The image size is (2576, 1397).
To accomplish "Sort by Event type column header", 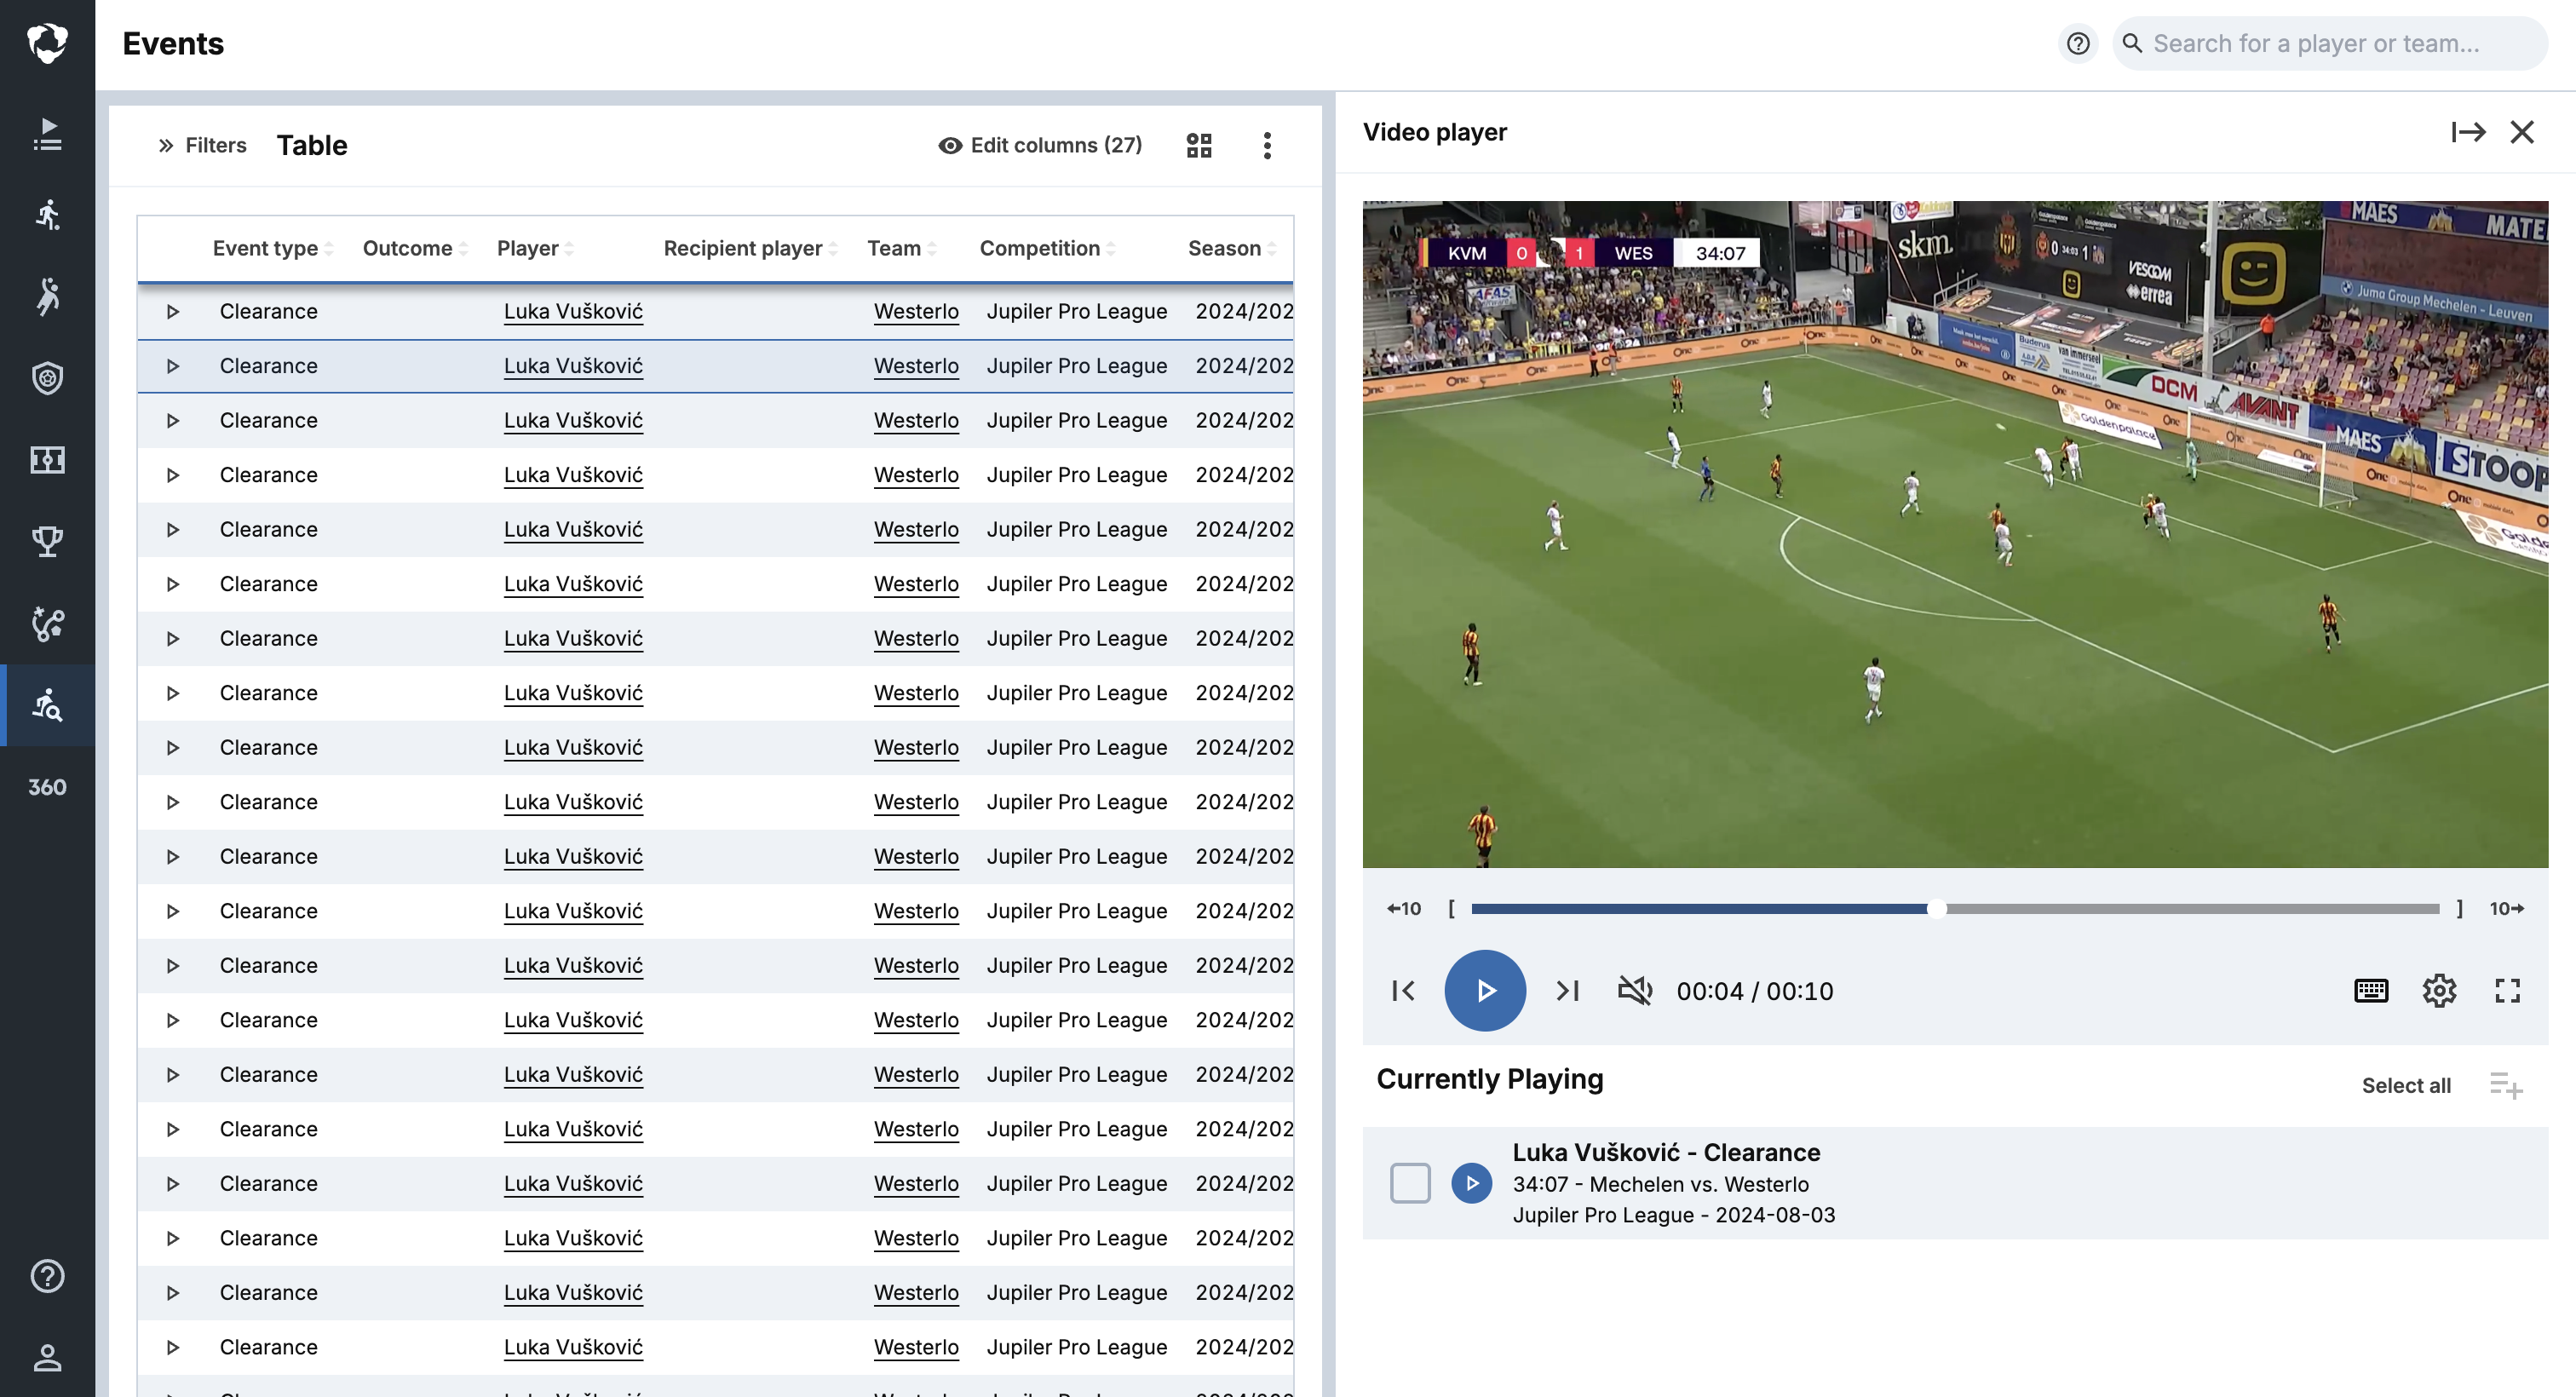I will (x=265, y=248).
